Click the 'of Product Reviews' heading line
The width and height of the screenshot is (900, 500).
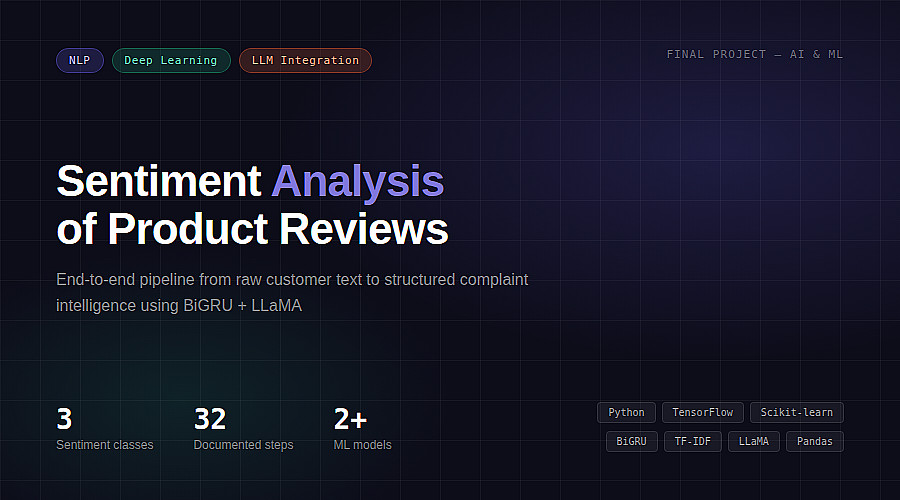pyautogui.click(x=253, y=229)
